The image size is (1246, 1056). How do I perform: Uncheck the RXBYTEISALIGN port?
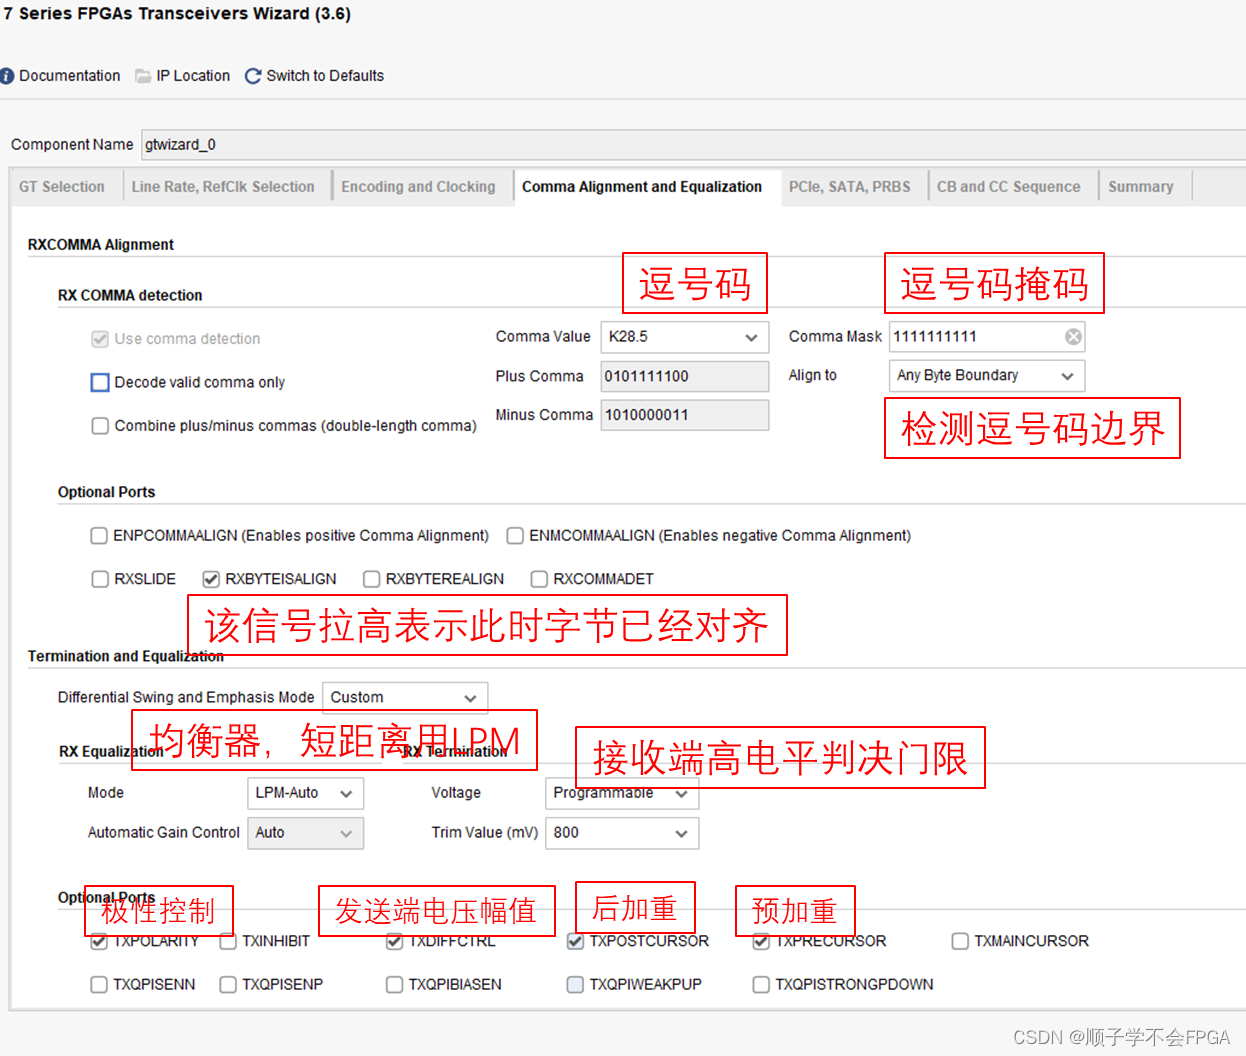[x=211, y=579]
